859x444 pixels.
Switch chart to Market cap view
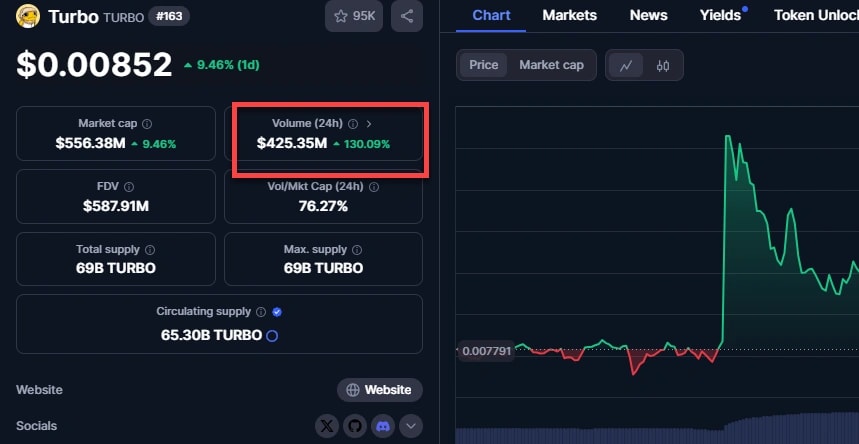(x=551, y=65)
